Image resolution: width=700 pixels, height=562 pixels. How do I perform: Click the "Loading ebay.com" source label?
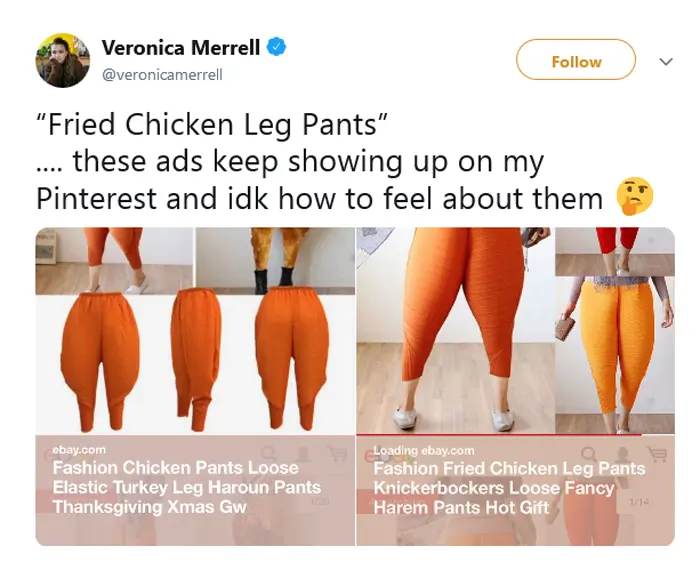point(424,451)
